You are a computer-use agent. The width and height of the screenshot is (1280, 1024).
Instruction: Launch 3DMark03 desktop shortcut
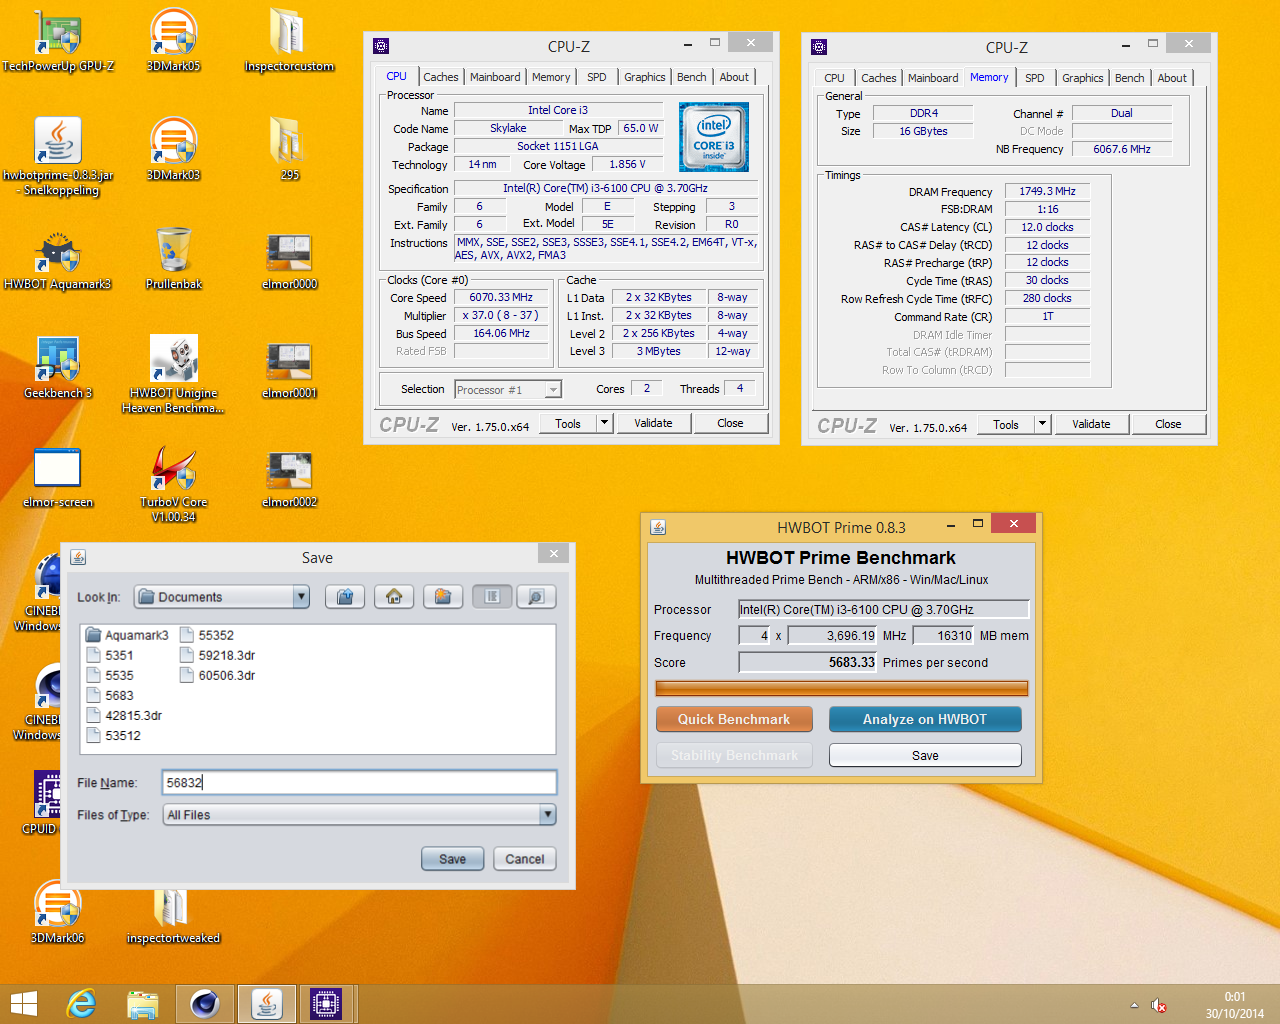[173, 150]
